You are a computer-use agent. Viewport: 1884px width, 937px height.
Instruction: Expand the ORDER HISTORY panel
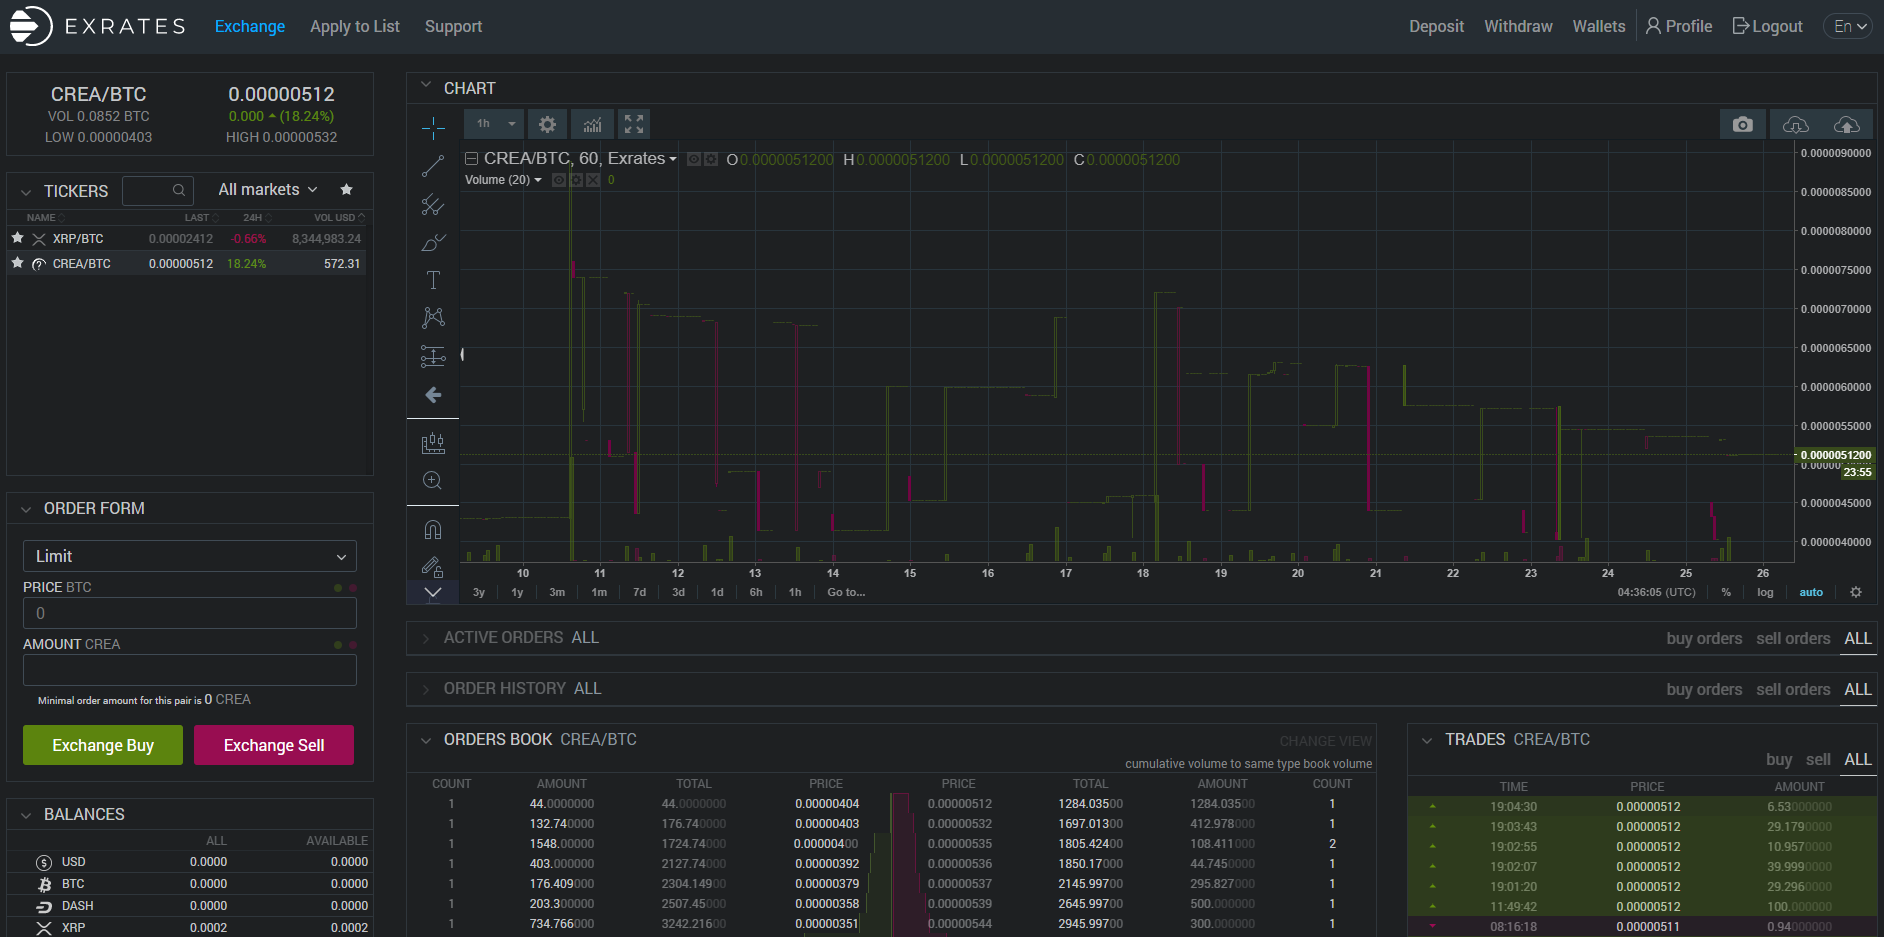(x=426, y=689)
